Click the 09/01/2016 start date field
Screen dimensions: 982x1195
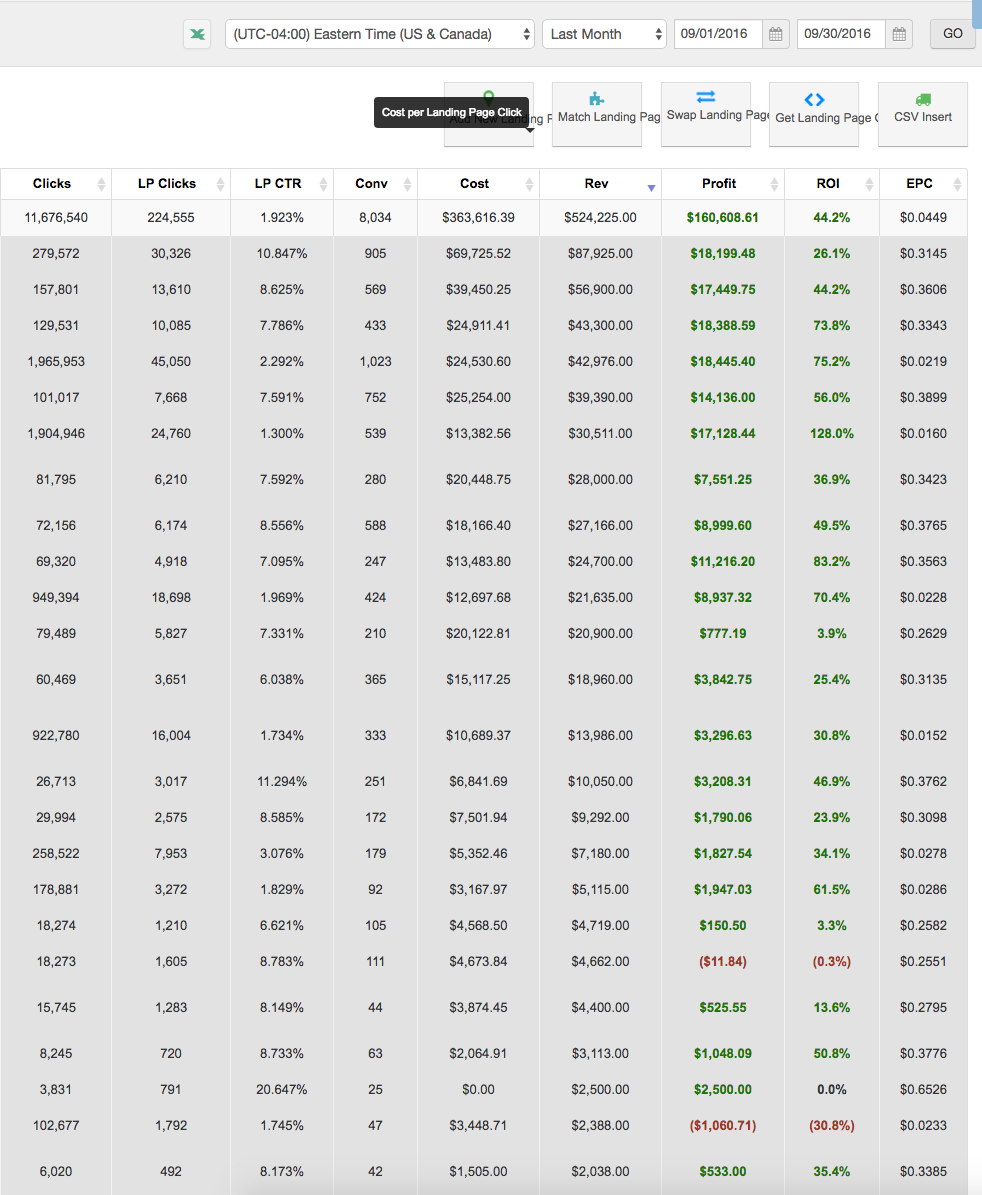click(718, 34)
